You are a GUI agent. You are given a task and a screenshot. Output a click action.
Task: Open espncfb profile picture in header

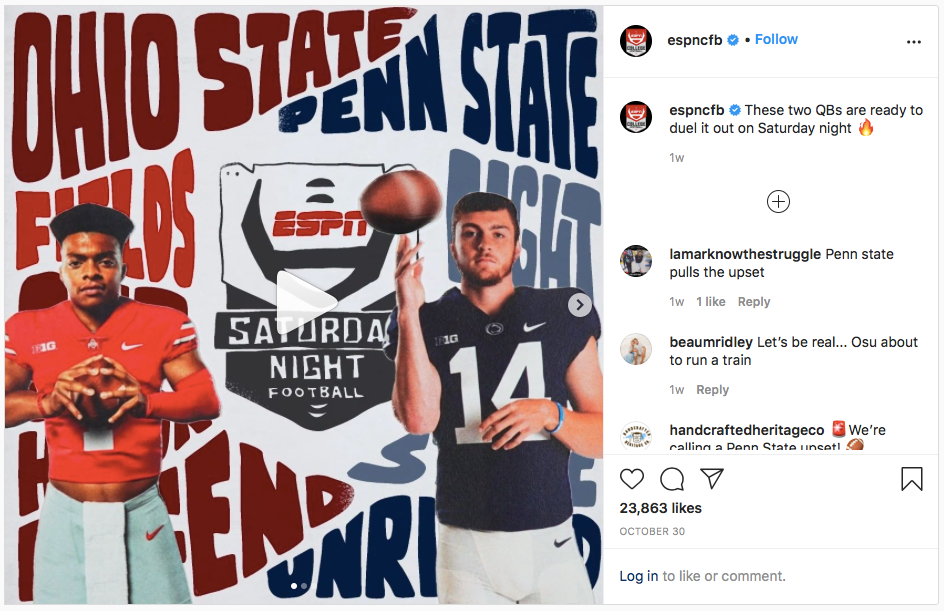point(636,40)
